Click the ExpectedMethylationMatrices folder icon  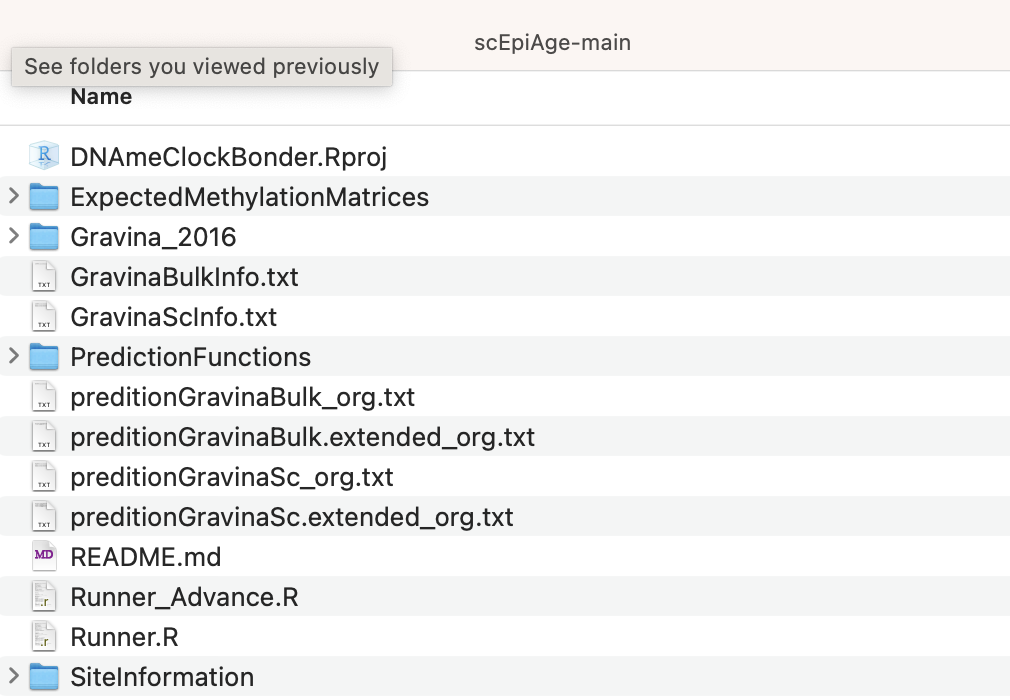44,197
